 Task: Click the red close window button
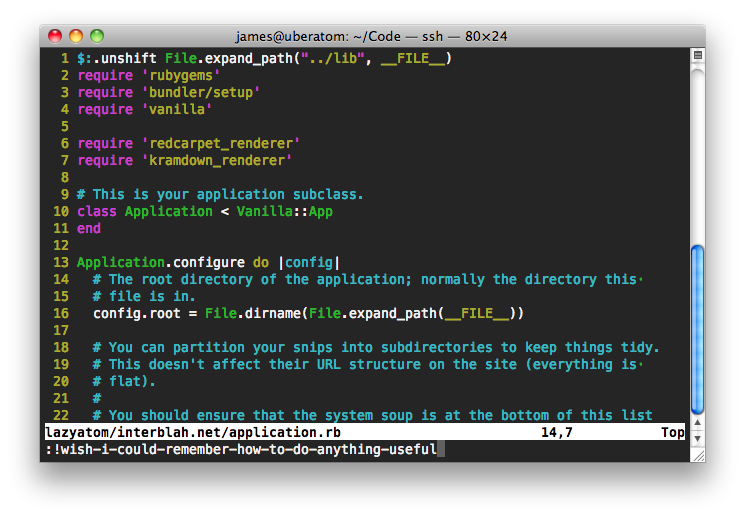pyautogui.click(x=55, y=36)
